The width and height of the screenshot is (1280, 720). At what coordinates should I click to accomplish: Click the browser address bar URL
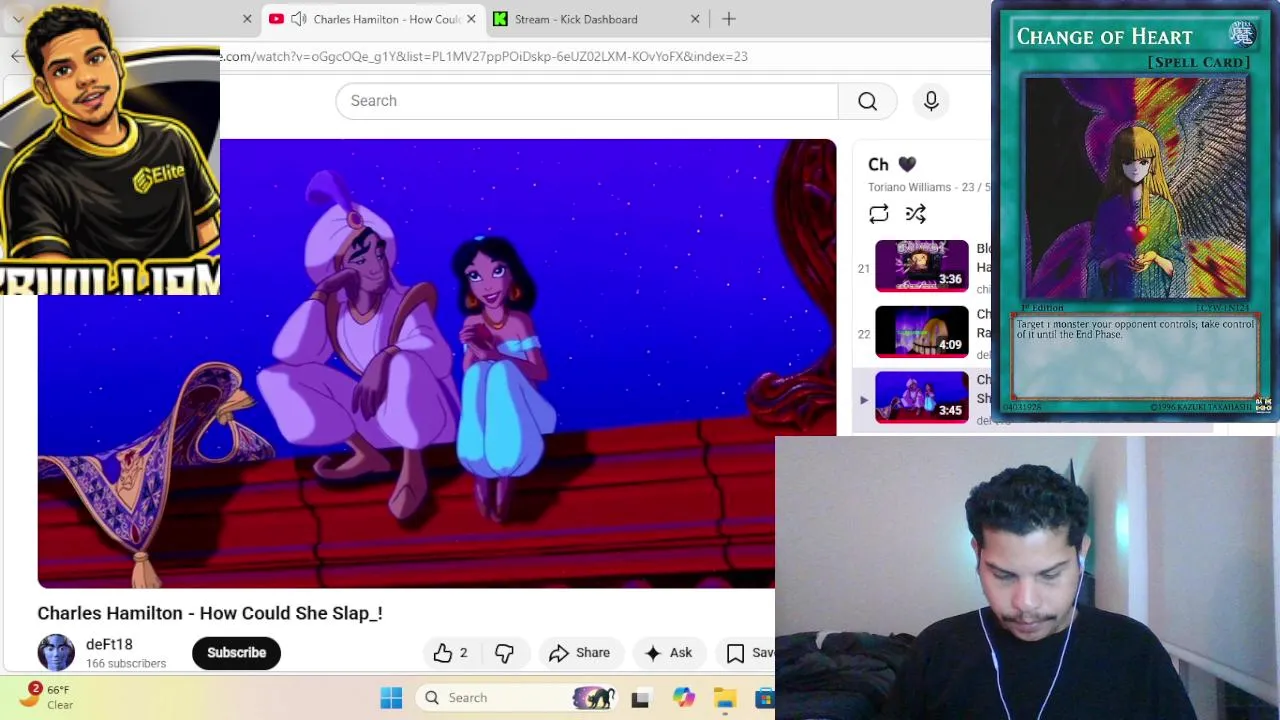pos(484,56)
